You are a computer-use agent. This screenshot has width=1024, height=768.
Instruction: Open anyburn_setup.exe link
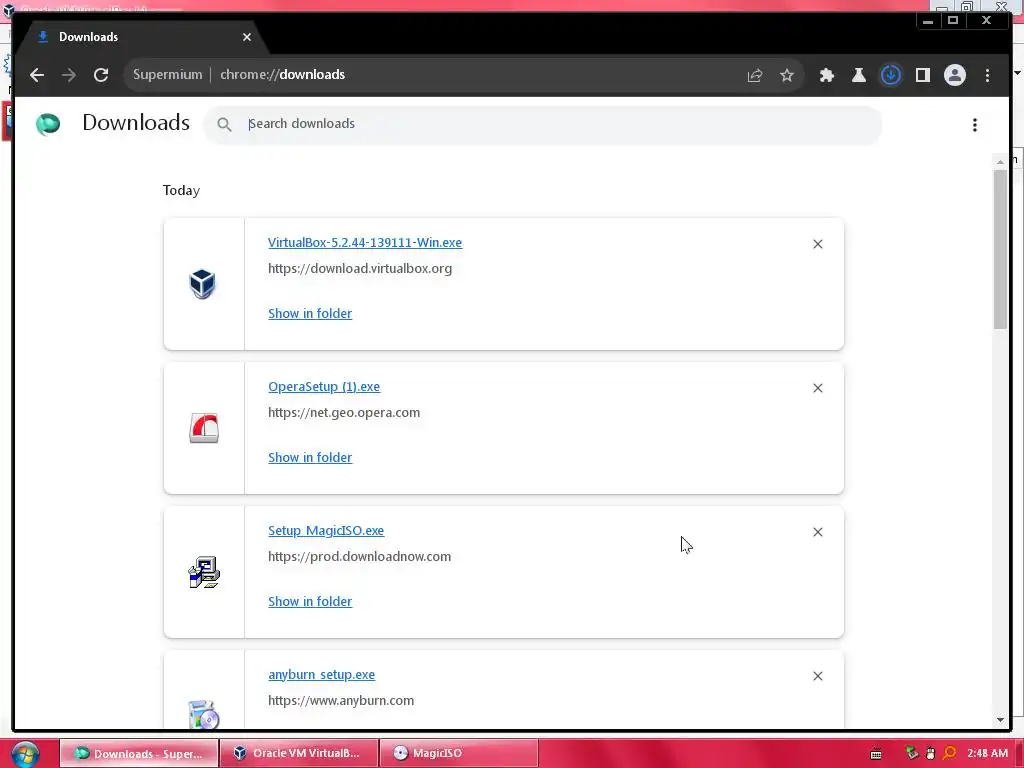tap(321, 675)
